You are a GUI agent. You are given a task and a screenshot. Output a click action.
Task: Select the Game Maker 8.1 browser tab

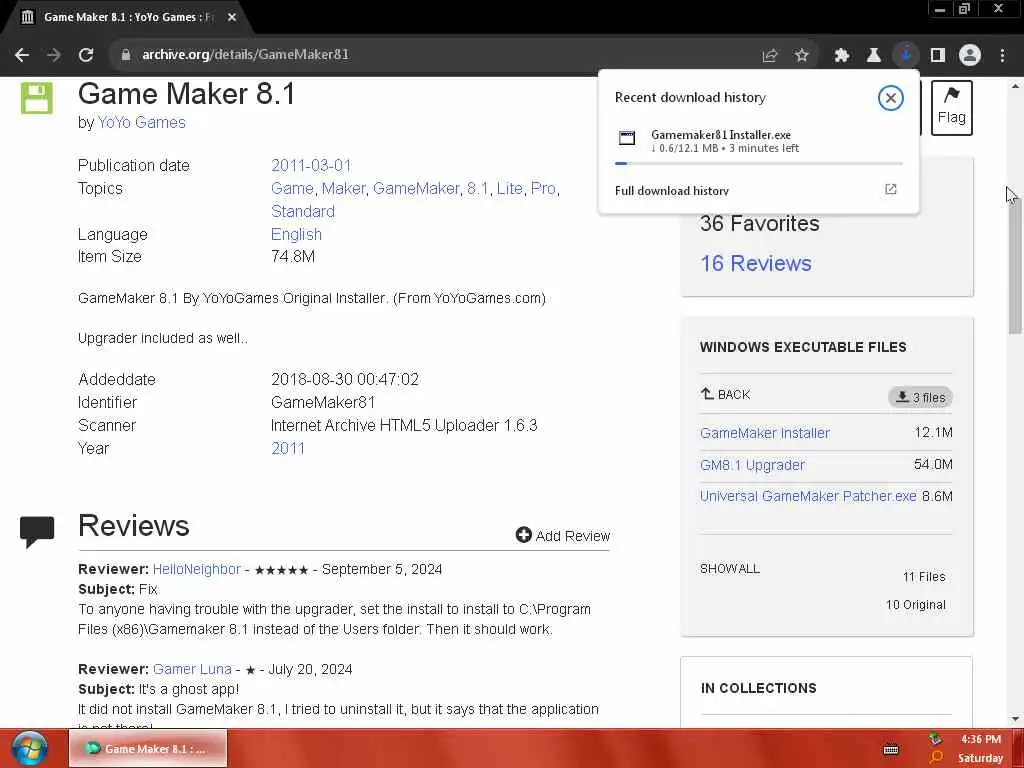(x=127, y=18)
